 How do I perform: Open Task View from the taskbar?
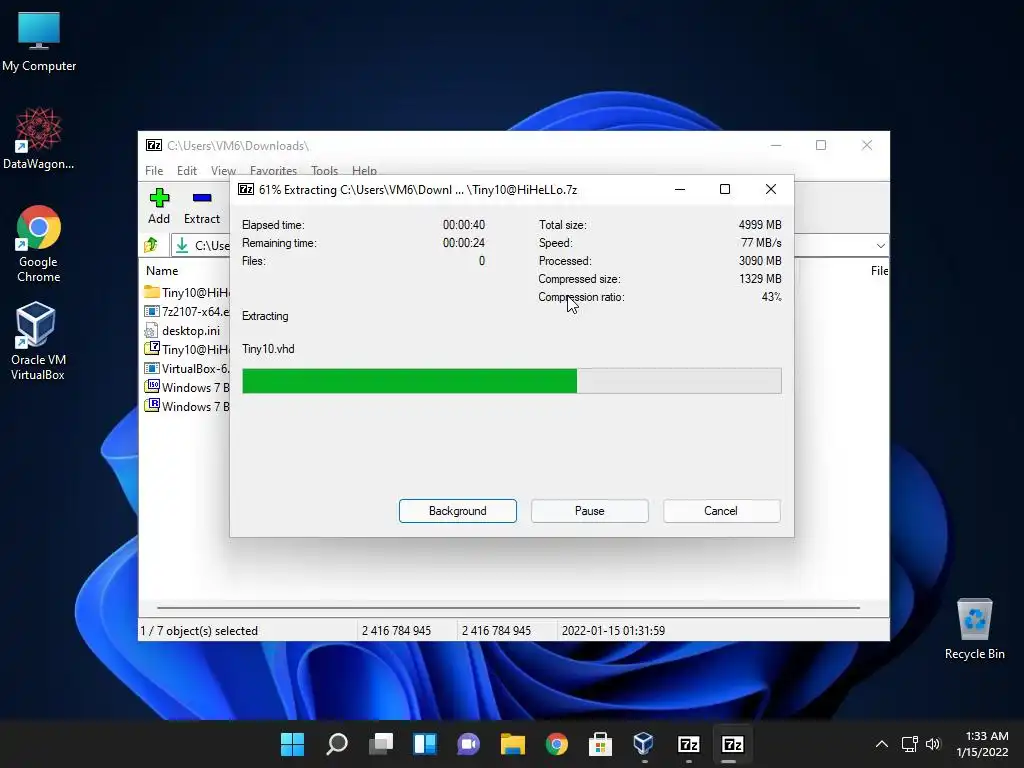(381, 744)
